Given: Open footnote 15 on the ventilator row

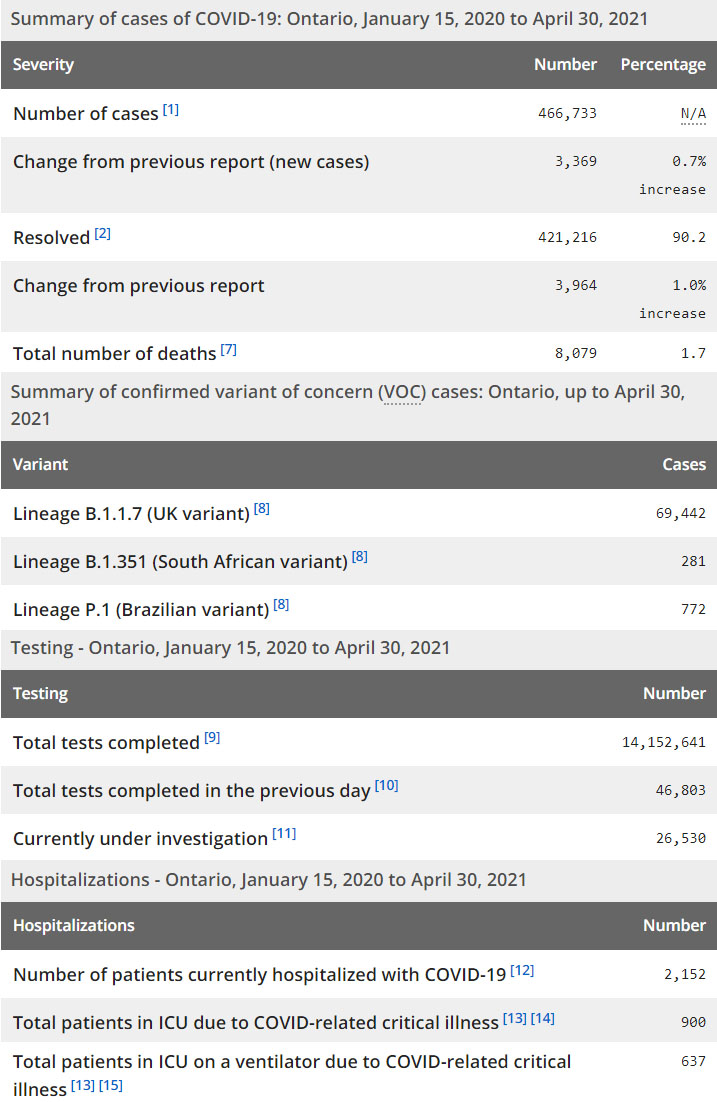Looking at the screenshot, I should click(x=111, y=1085).
